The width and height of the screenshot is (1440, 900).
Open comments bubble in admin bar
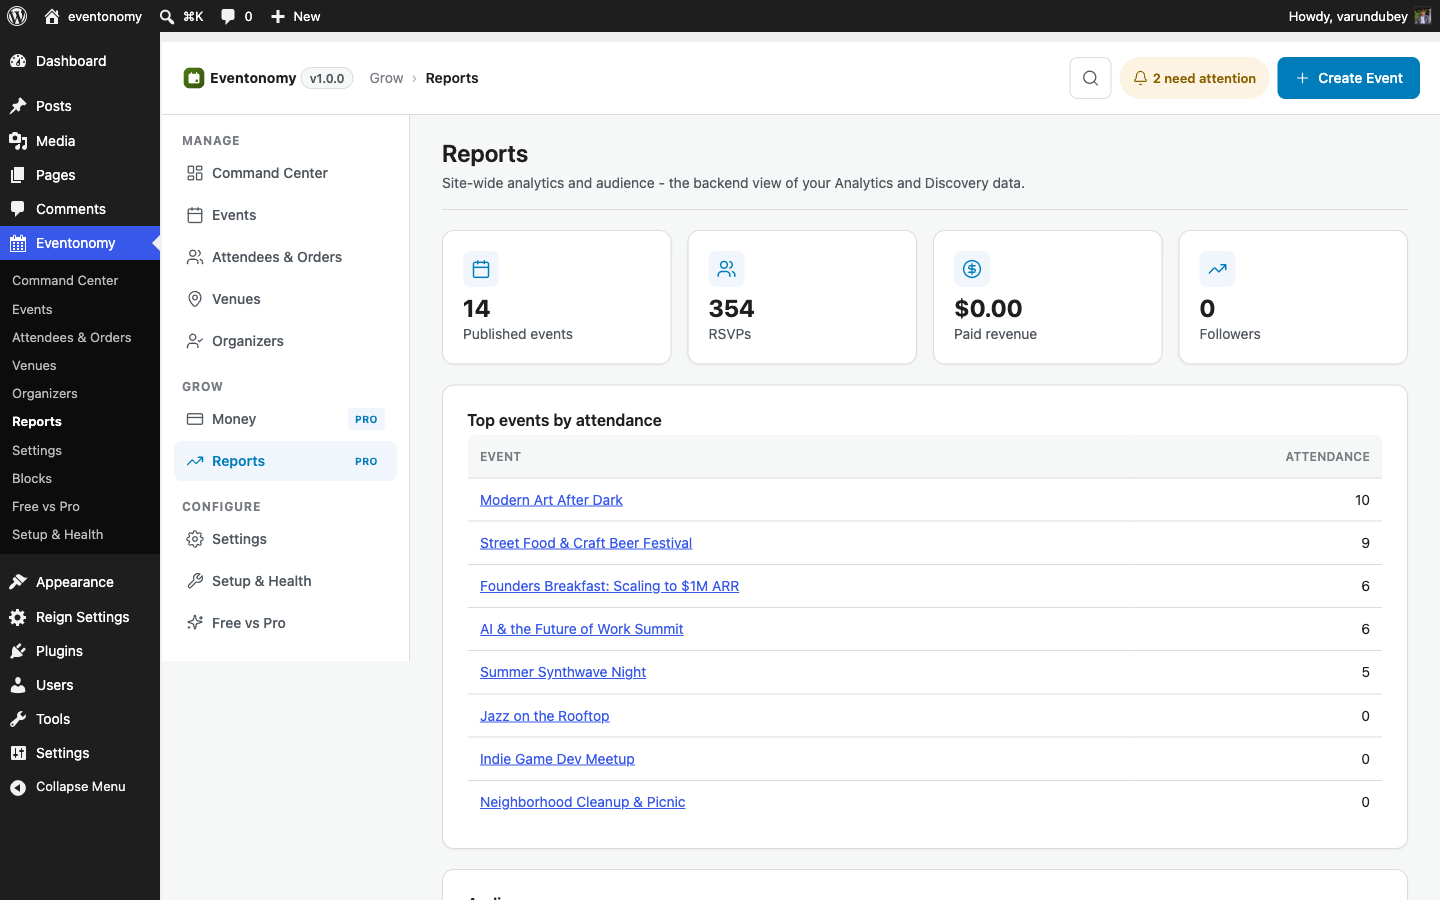pos(228,16)
